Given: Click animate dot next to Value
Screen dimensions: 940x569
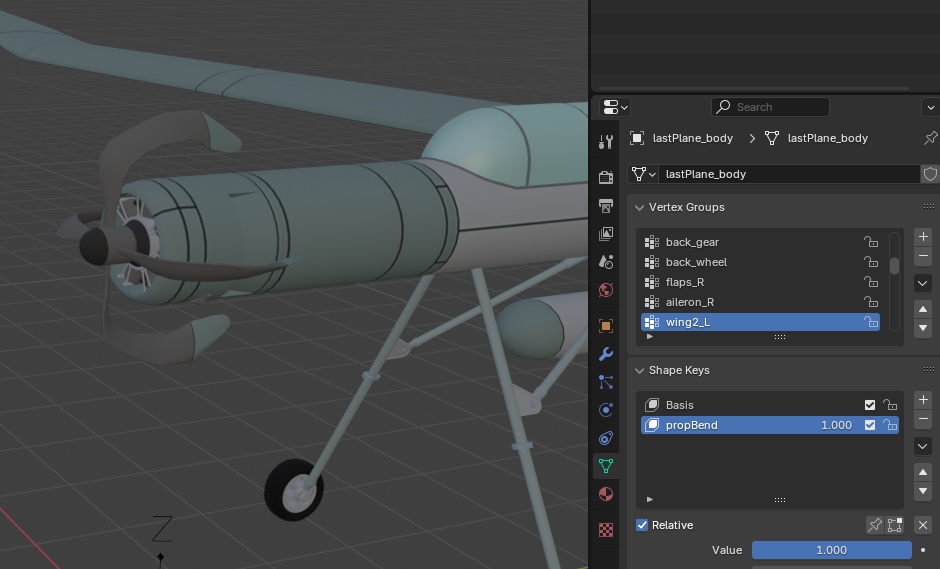Looking at the screenshot, I should click(x=923, y=550).
